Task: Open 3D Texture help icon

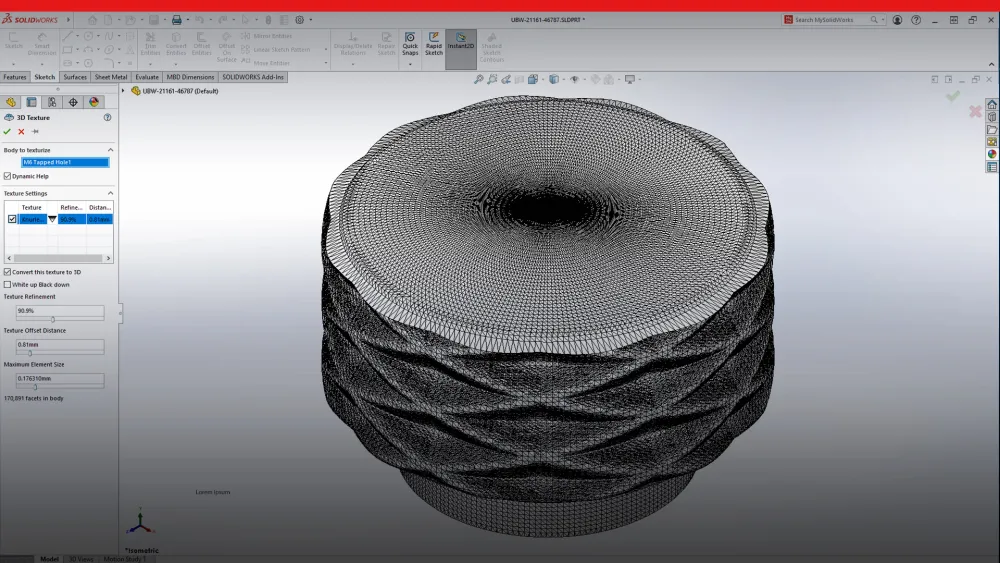Action: pyautogui.click(x=107, y=117)
